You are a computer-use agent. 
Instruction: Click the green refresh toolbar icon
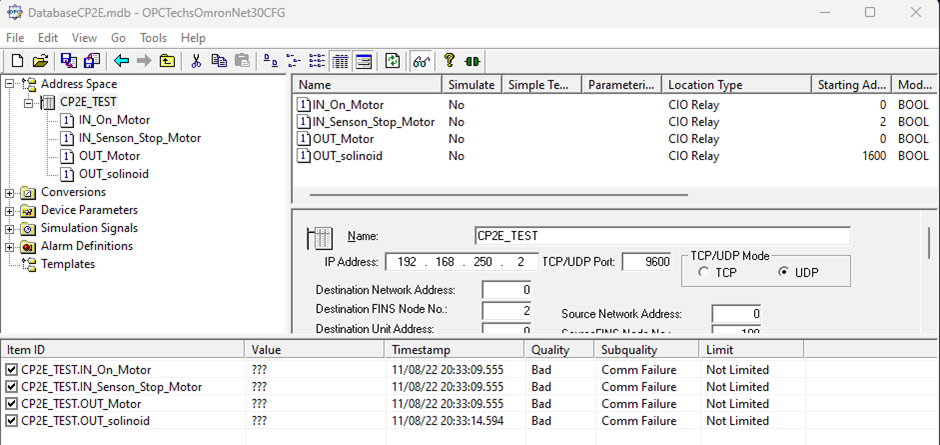point(393,61)
